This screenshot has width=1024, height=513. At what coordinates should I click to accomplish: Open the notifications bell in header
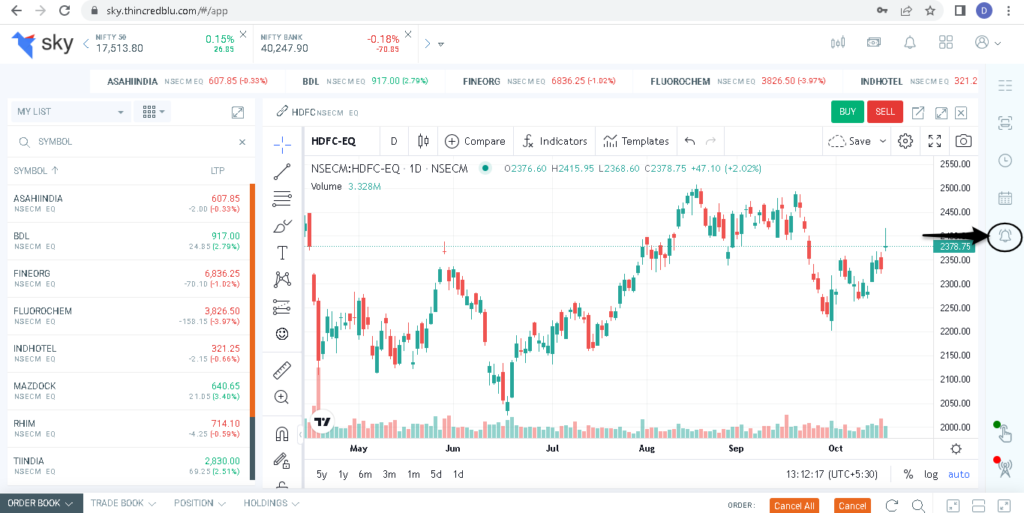click(910, 42)
